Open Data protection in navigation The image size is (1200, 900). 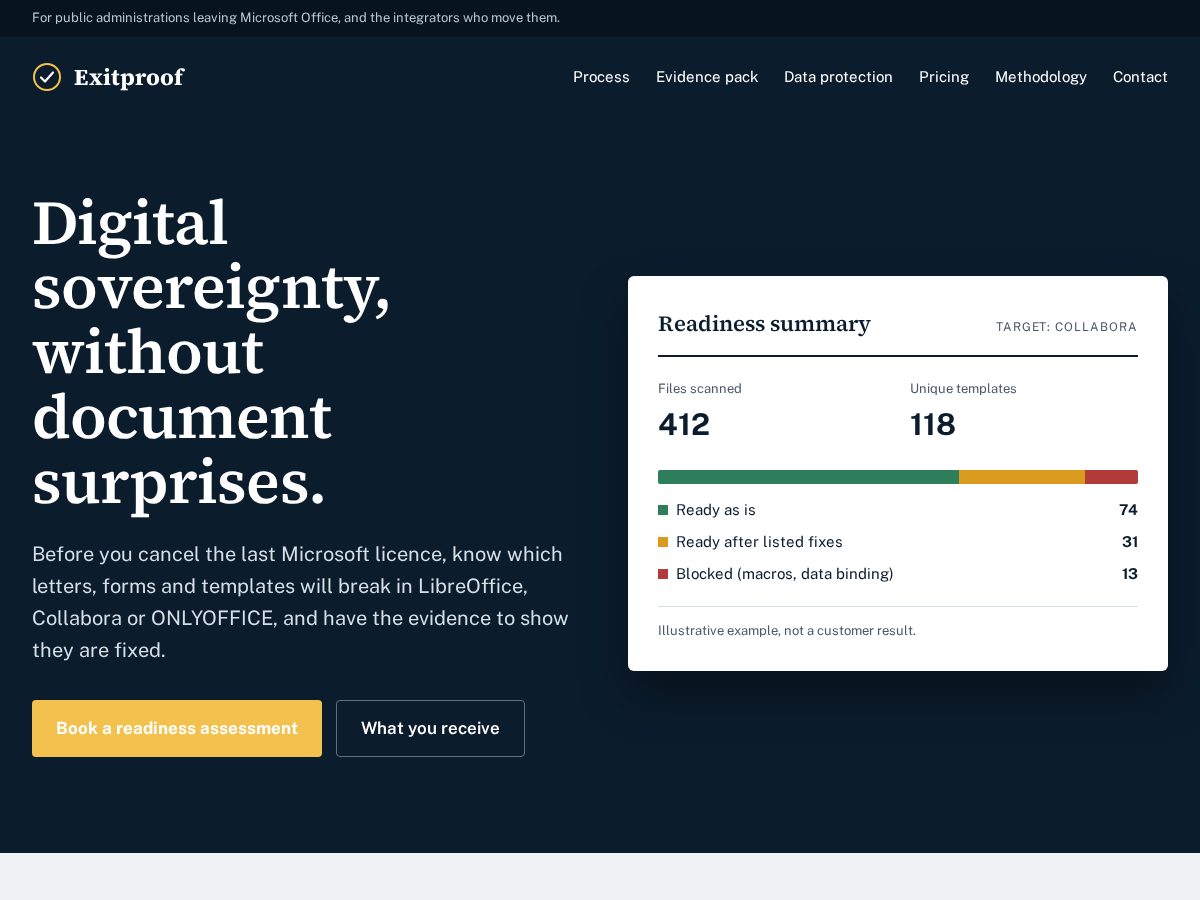coord(838,77)
